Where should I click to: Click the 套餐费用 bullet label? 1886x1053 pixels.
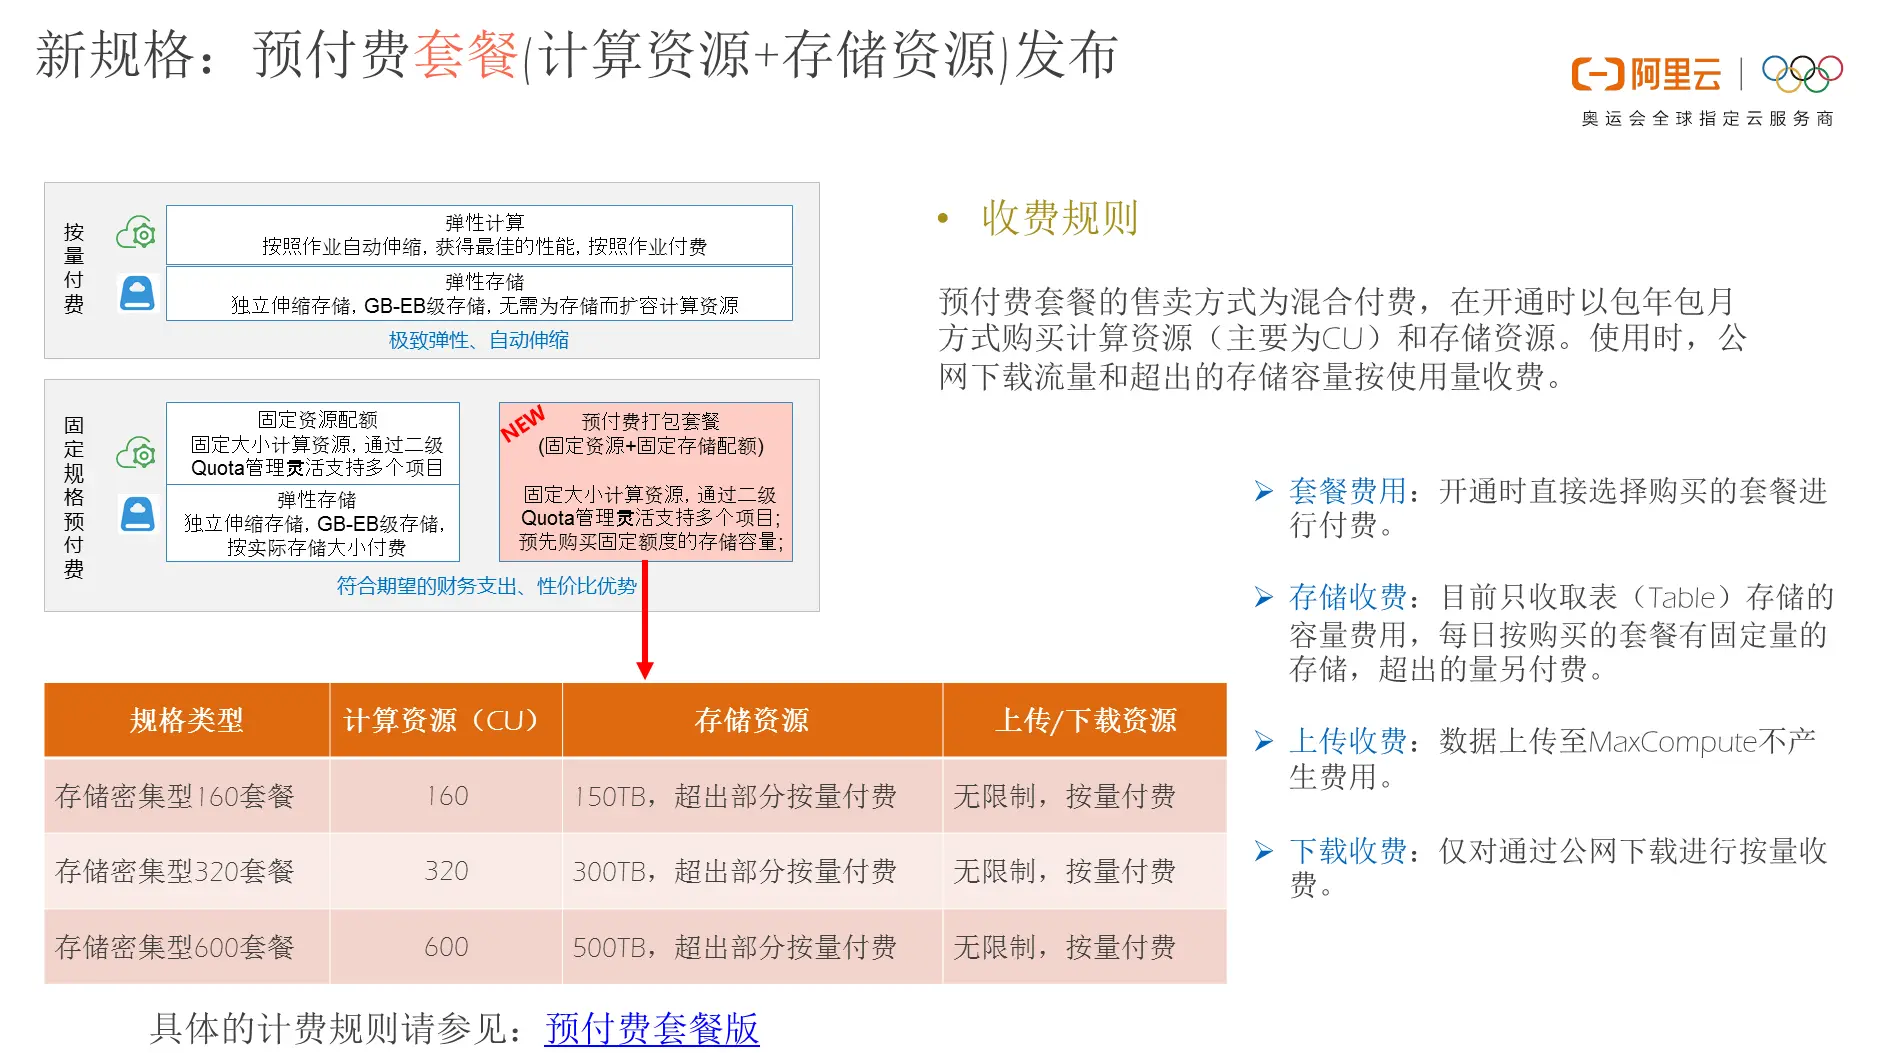tap(1348, 491)
